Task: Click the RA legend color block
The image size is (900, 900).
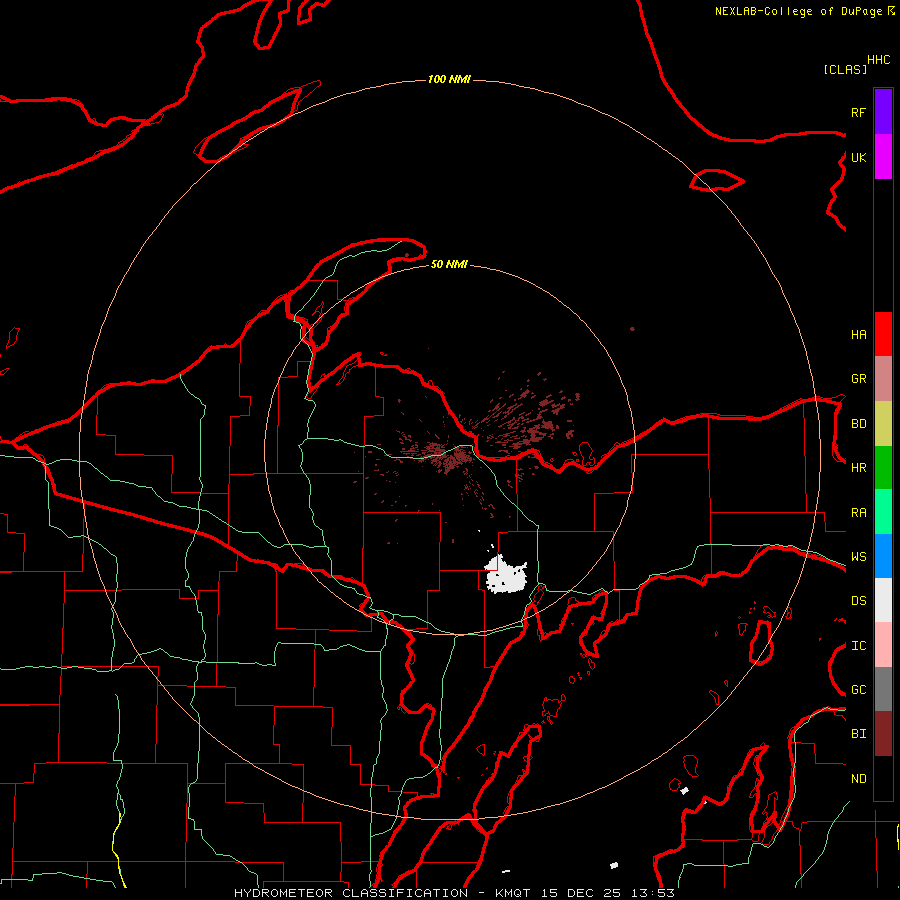Action: tap(883, 512)
